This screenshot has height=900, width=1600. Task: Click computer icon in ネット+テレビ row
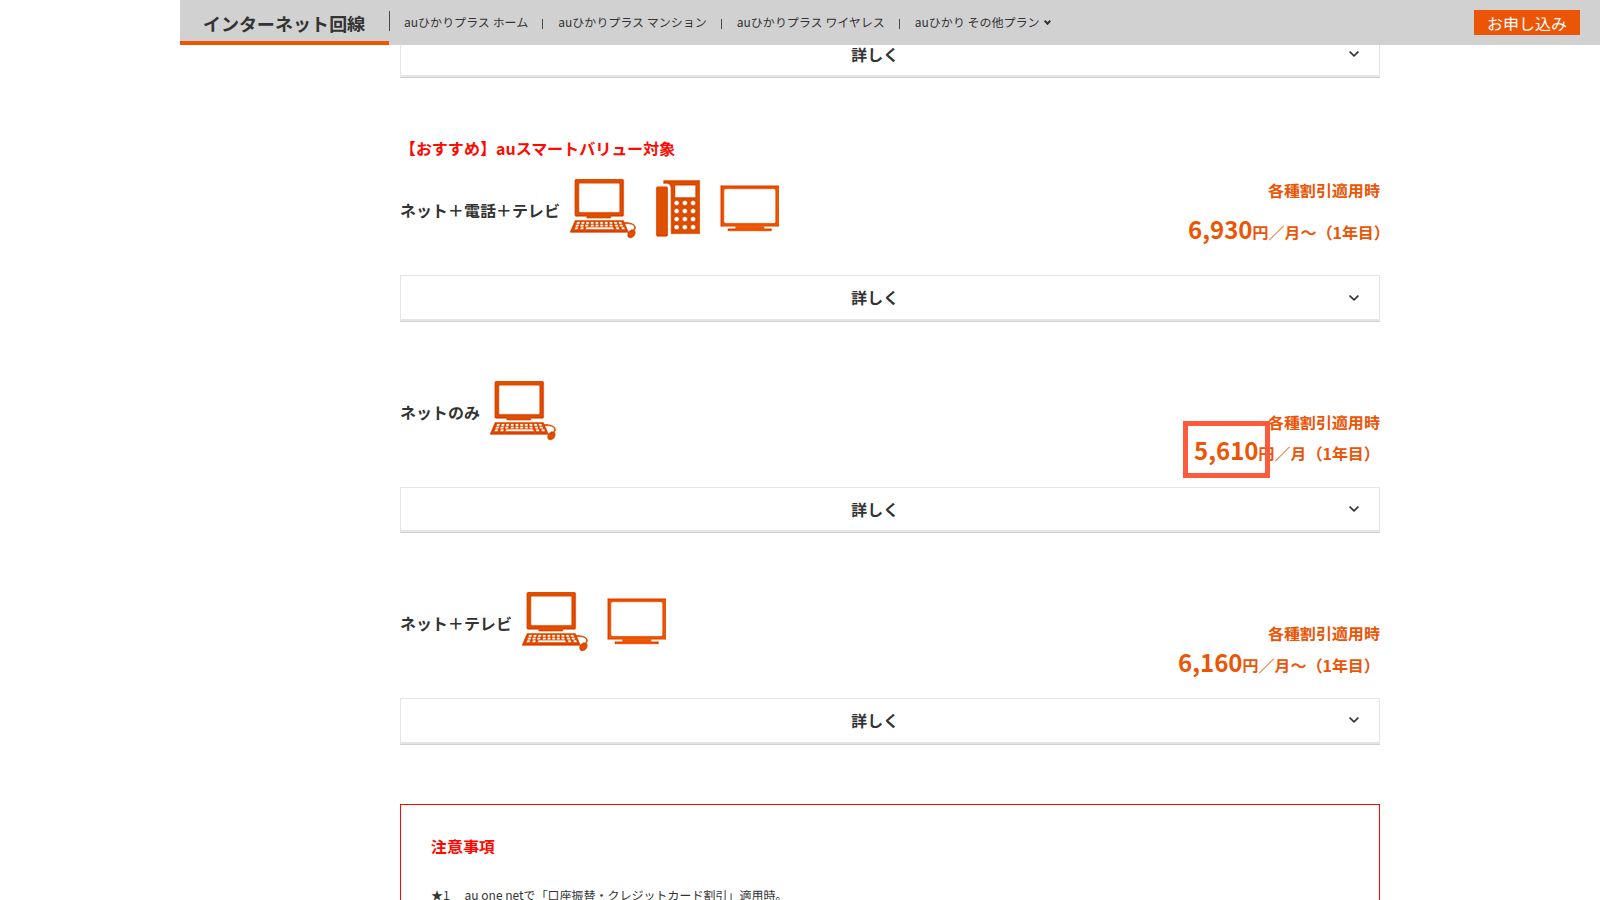555,621
